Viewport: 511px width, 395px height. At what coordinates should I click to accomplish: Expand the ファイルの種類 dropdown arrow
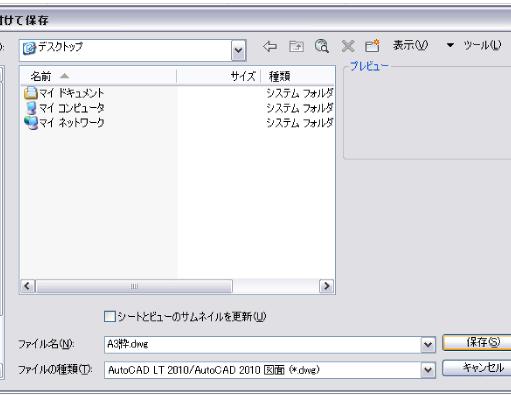click(x=428, y=370)
